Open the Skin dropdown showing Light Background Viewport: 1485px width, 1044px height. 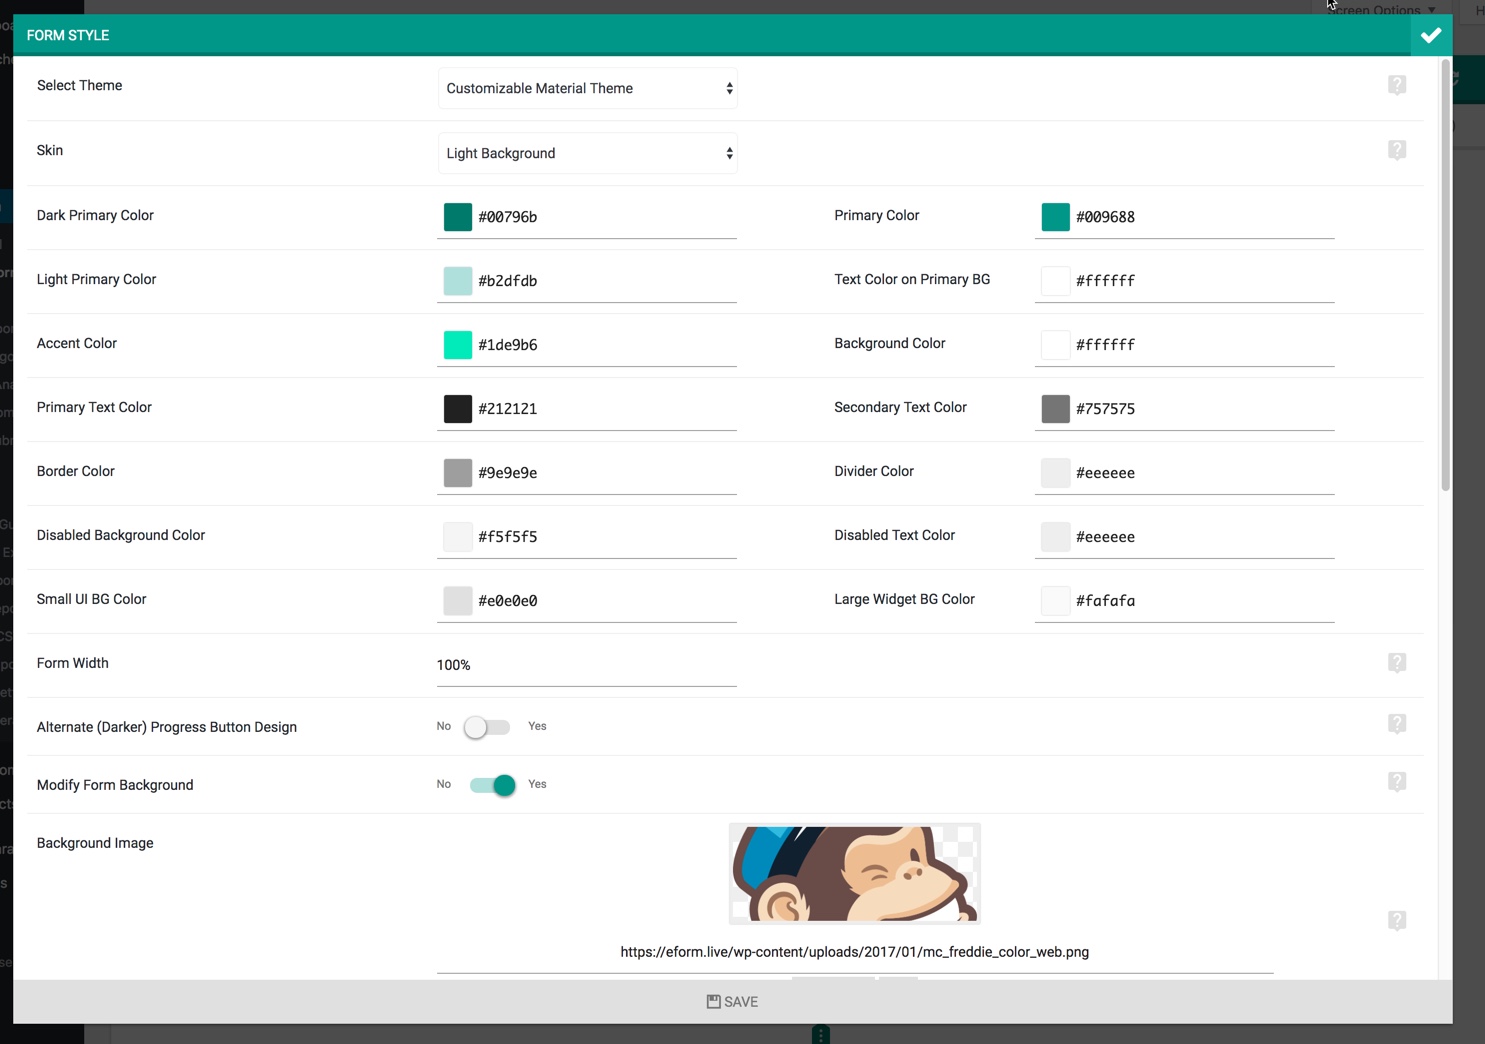(x=587, y=153)
